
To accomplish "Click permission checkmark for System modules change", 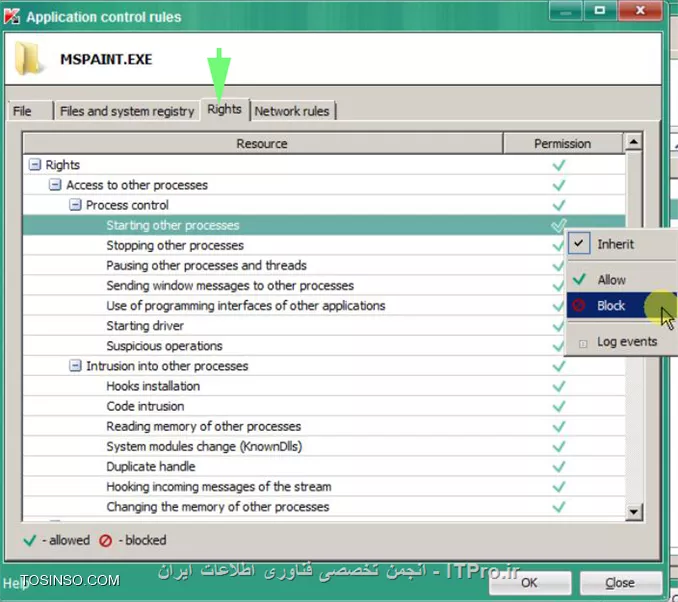I will [559, 446].
